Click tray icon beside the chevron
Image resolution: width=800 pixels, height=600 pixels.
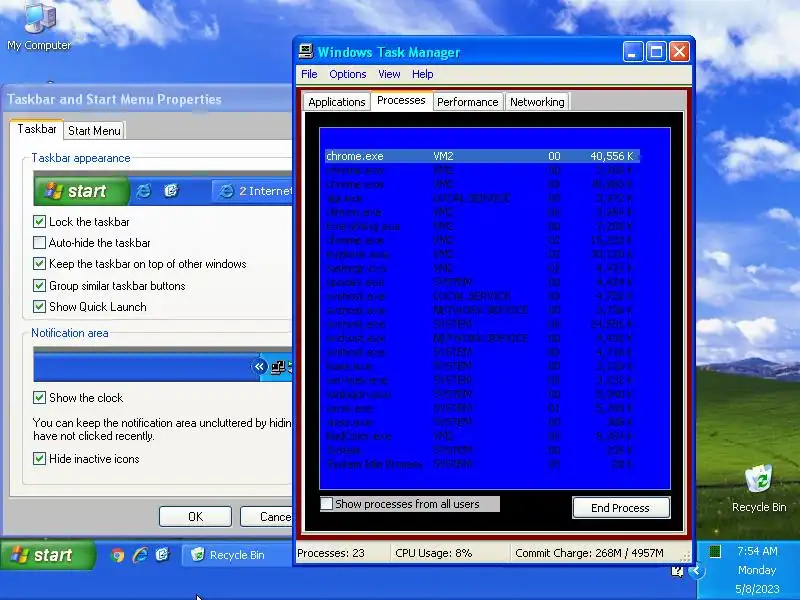coord(677,571)
